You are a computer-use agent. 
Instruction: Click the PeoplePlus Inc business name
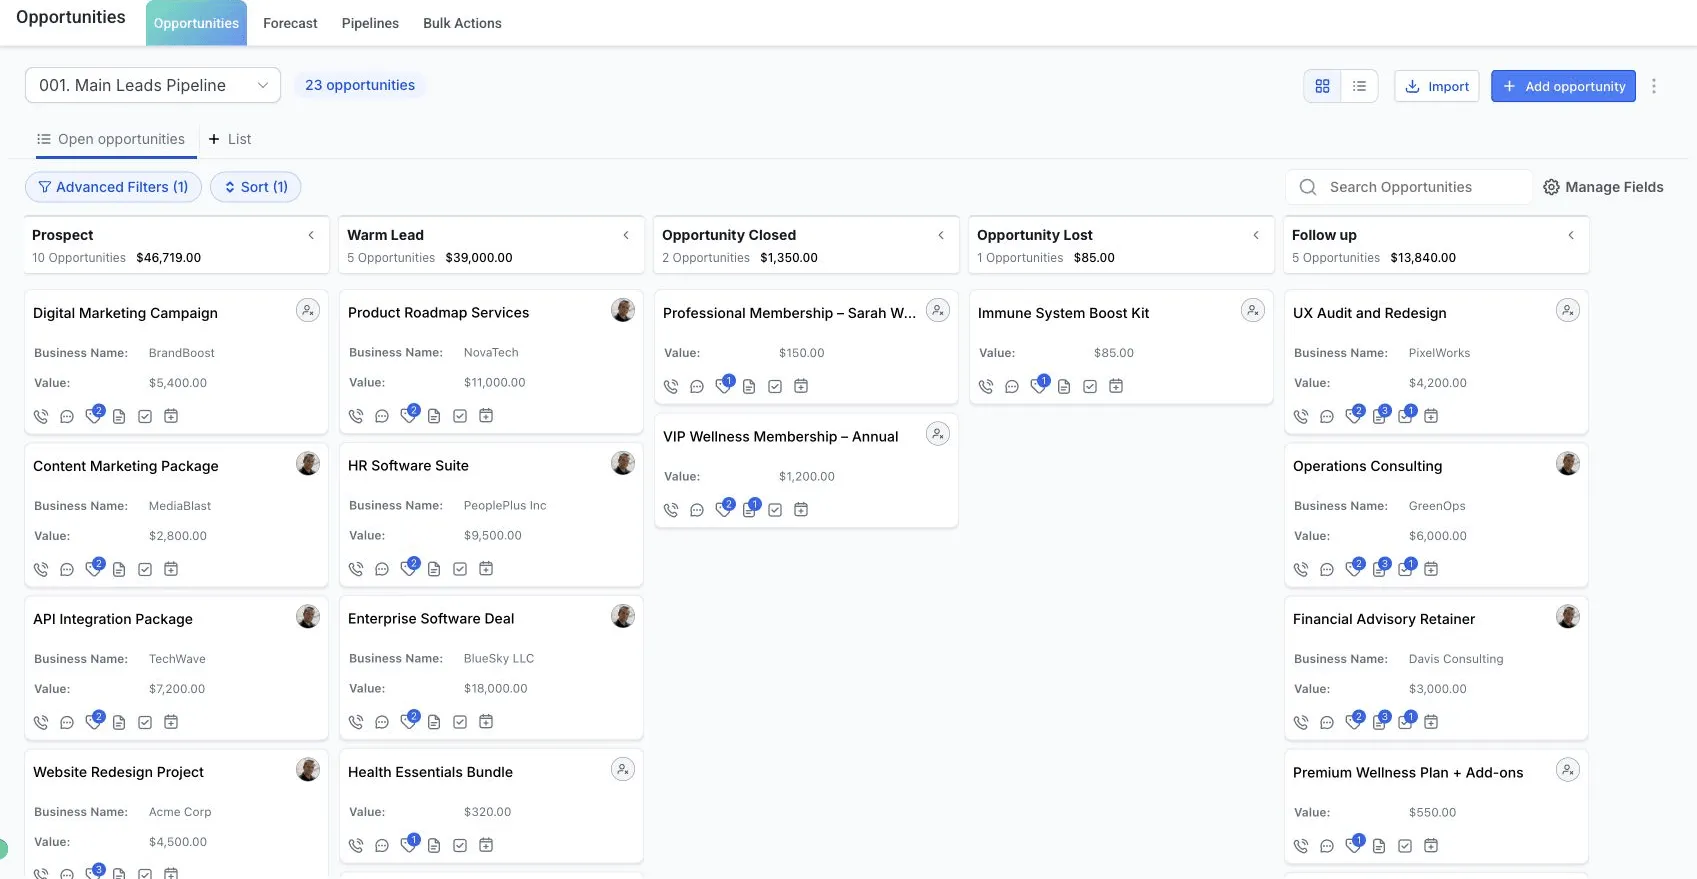(x=505, y=506)
